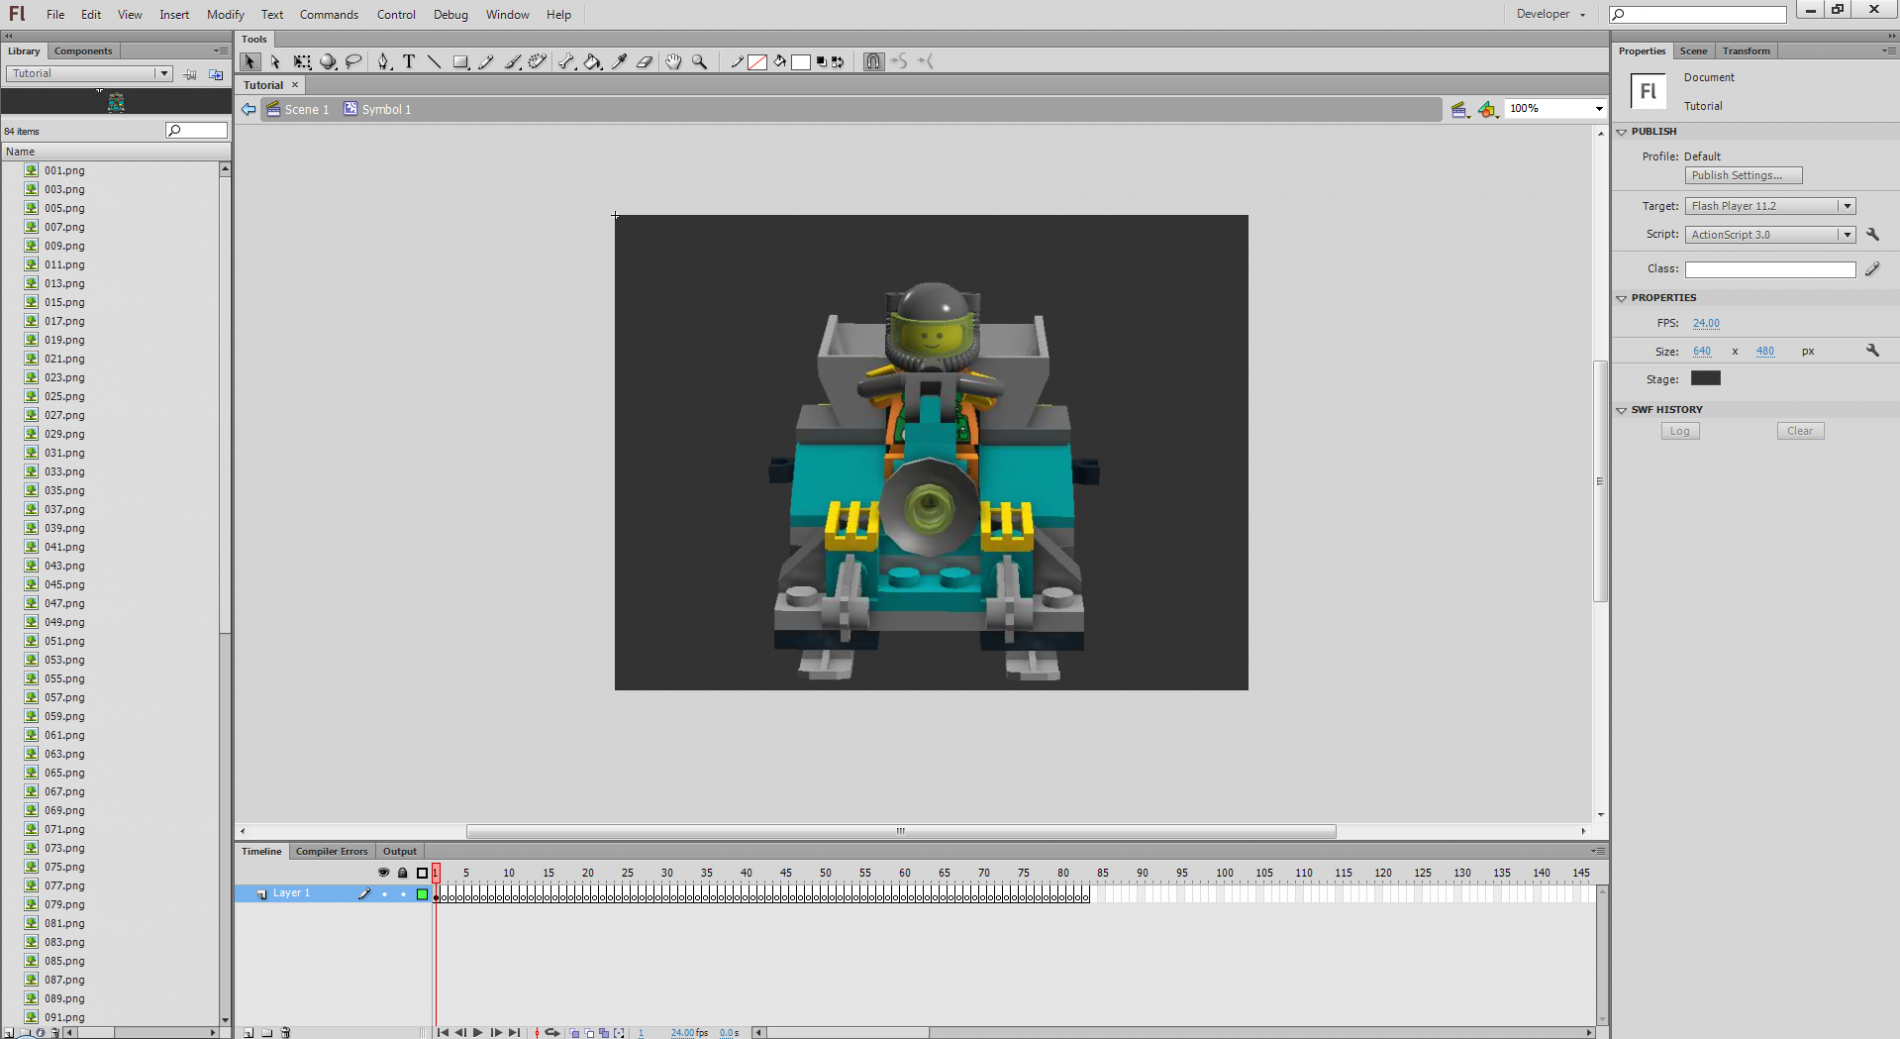This screenshot has height=1039, width=1900.
Task: Switch to the Transform tab
Action: (x=1746, y=51)
